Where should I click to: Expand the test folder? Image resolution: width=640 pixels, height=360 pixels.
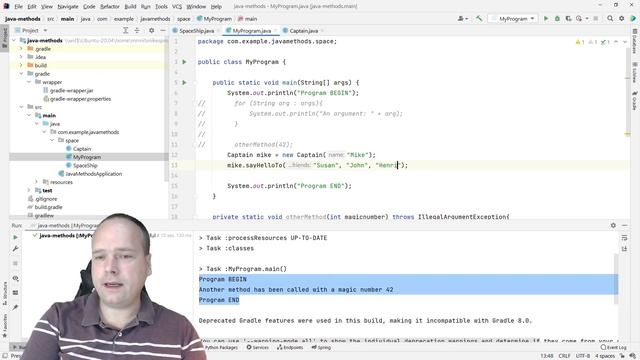[x=29, y=190]
